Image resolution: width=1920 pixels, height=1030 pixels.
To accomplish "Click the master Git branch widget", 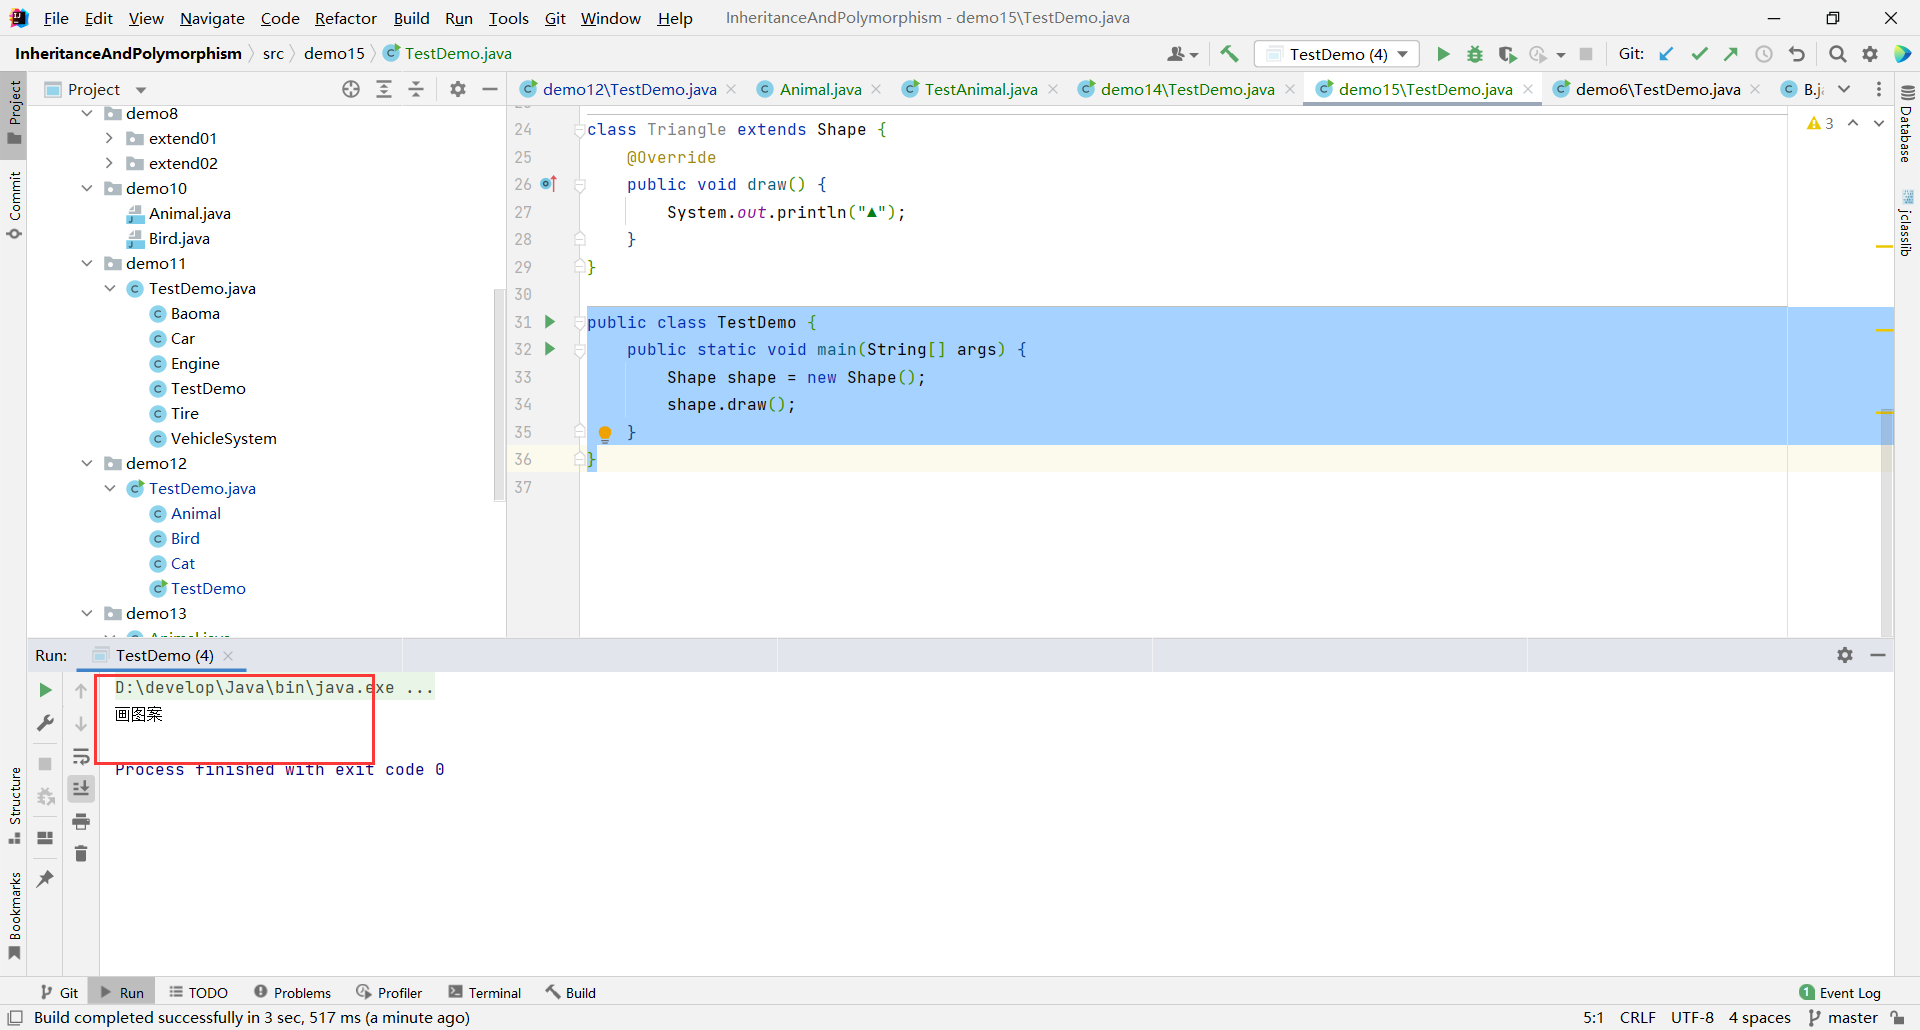I will 1843,1017.
